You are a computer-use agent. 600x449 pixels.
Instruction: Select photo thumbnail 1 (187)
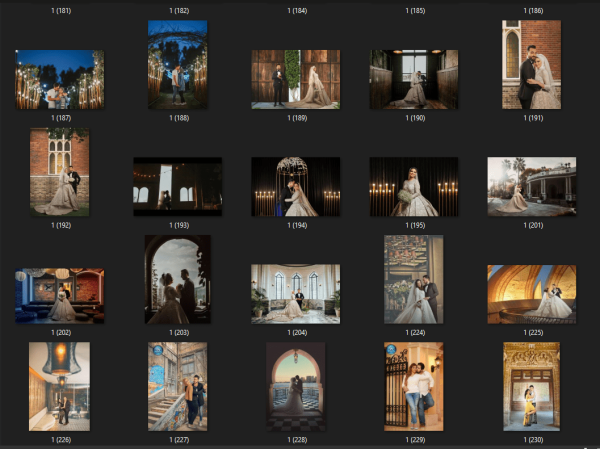point(59,80)
